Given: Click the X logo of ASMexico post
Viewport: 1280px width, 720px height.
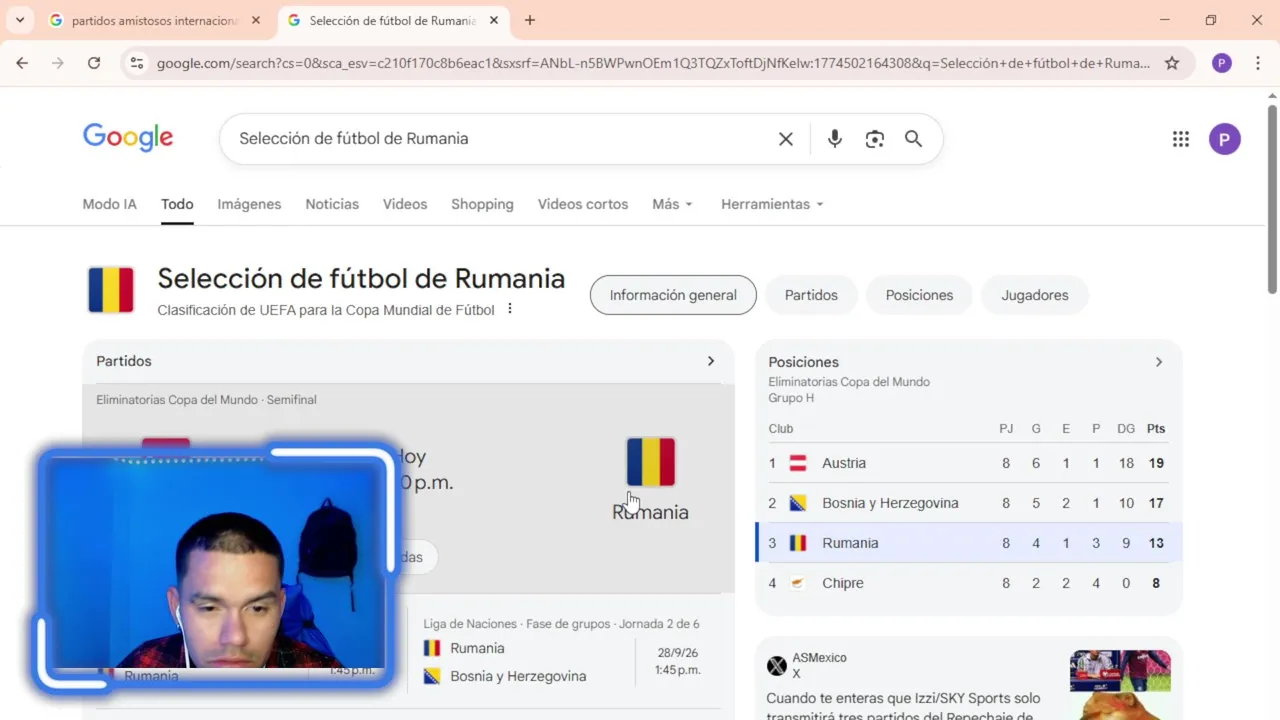Looking at the screenshot, I should pyautogui.click(x=777, y=666).
